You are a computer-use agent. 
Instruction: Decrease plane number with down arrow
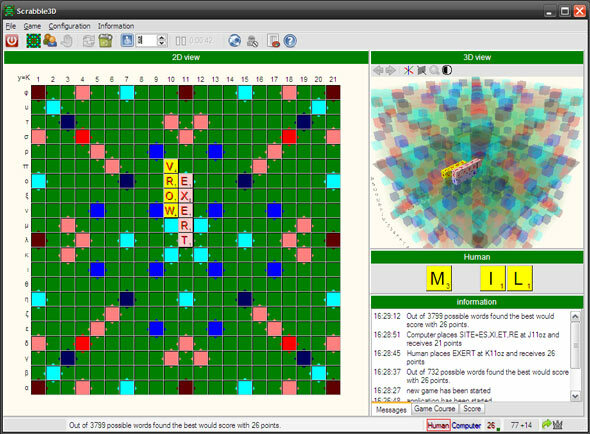161,43
